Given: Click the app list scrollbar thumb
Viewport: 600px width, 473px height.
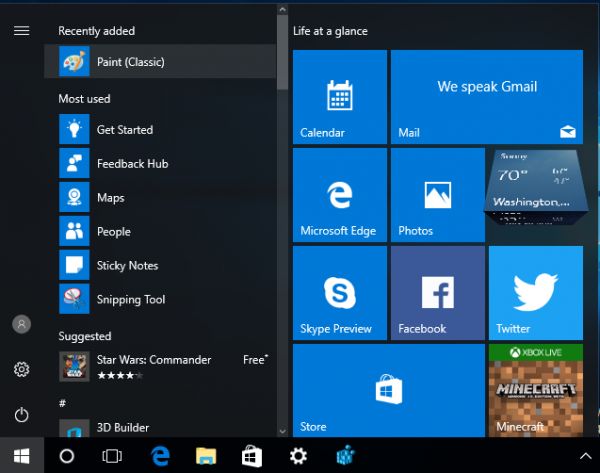Looking at the screenshot, I should click(x=282, y=52).
